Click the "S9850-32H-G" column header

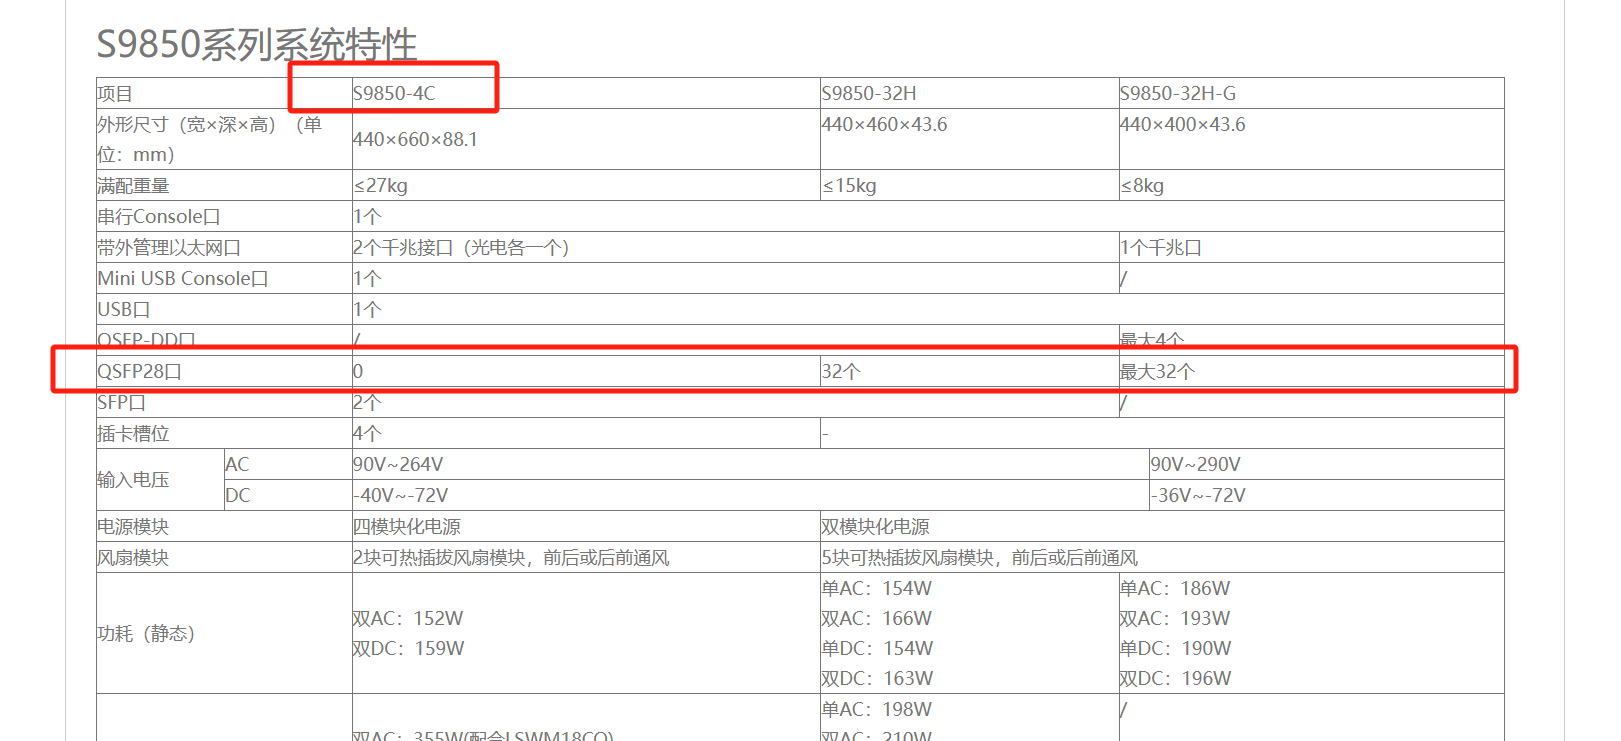[1178, 94]
